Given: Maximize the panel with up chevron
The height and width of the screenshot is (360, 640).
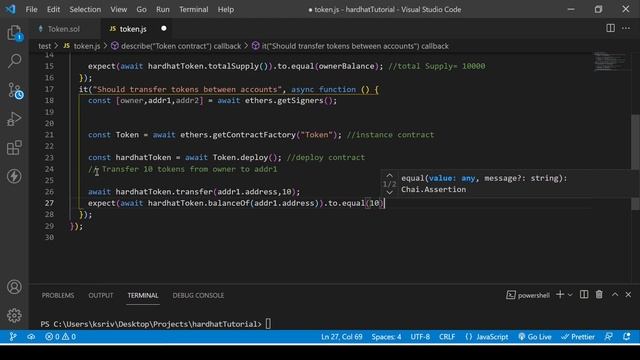Looking at the screenshot, I should pos(615,294).
